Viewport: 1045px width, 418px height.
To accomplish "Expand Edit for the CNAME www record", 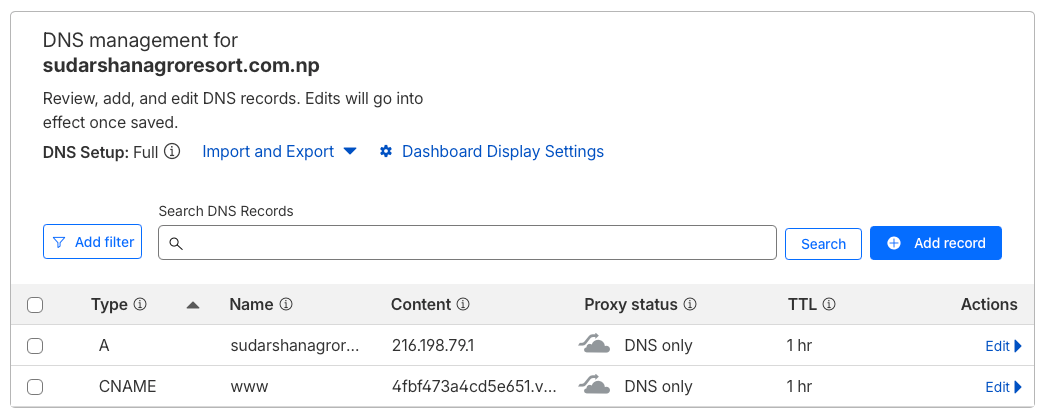I will [x=1002, y=387].
